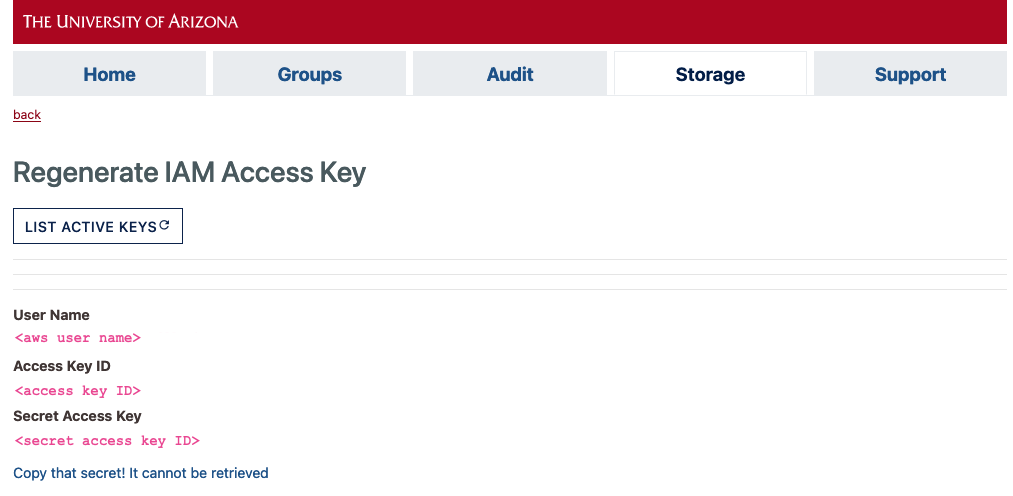Select the access key ID value
Viewport: 1013px width, 496px height.
coord(78,391)
